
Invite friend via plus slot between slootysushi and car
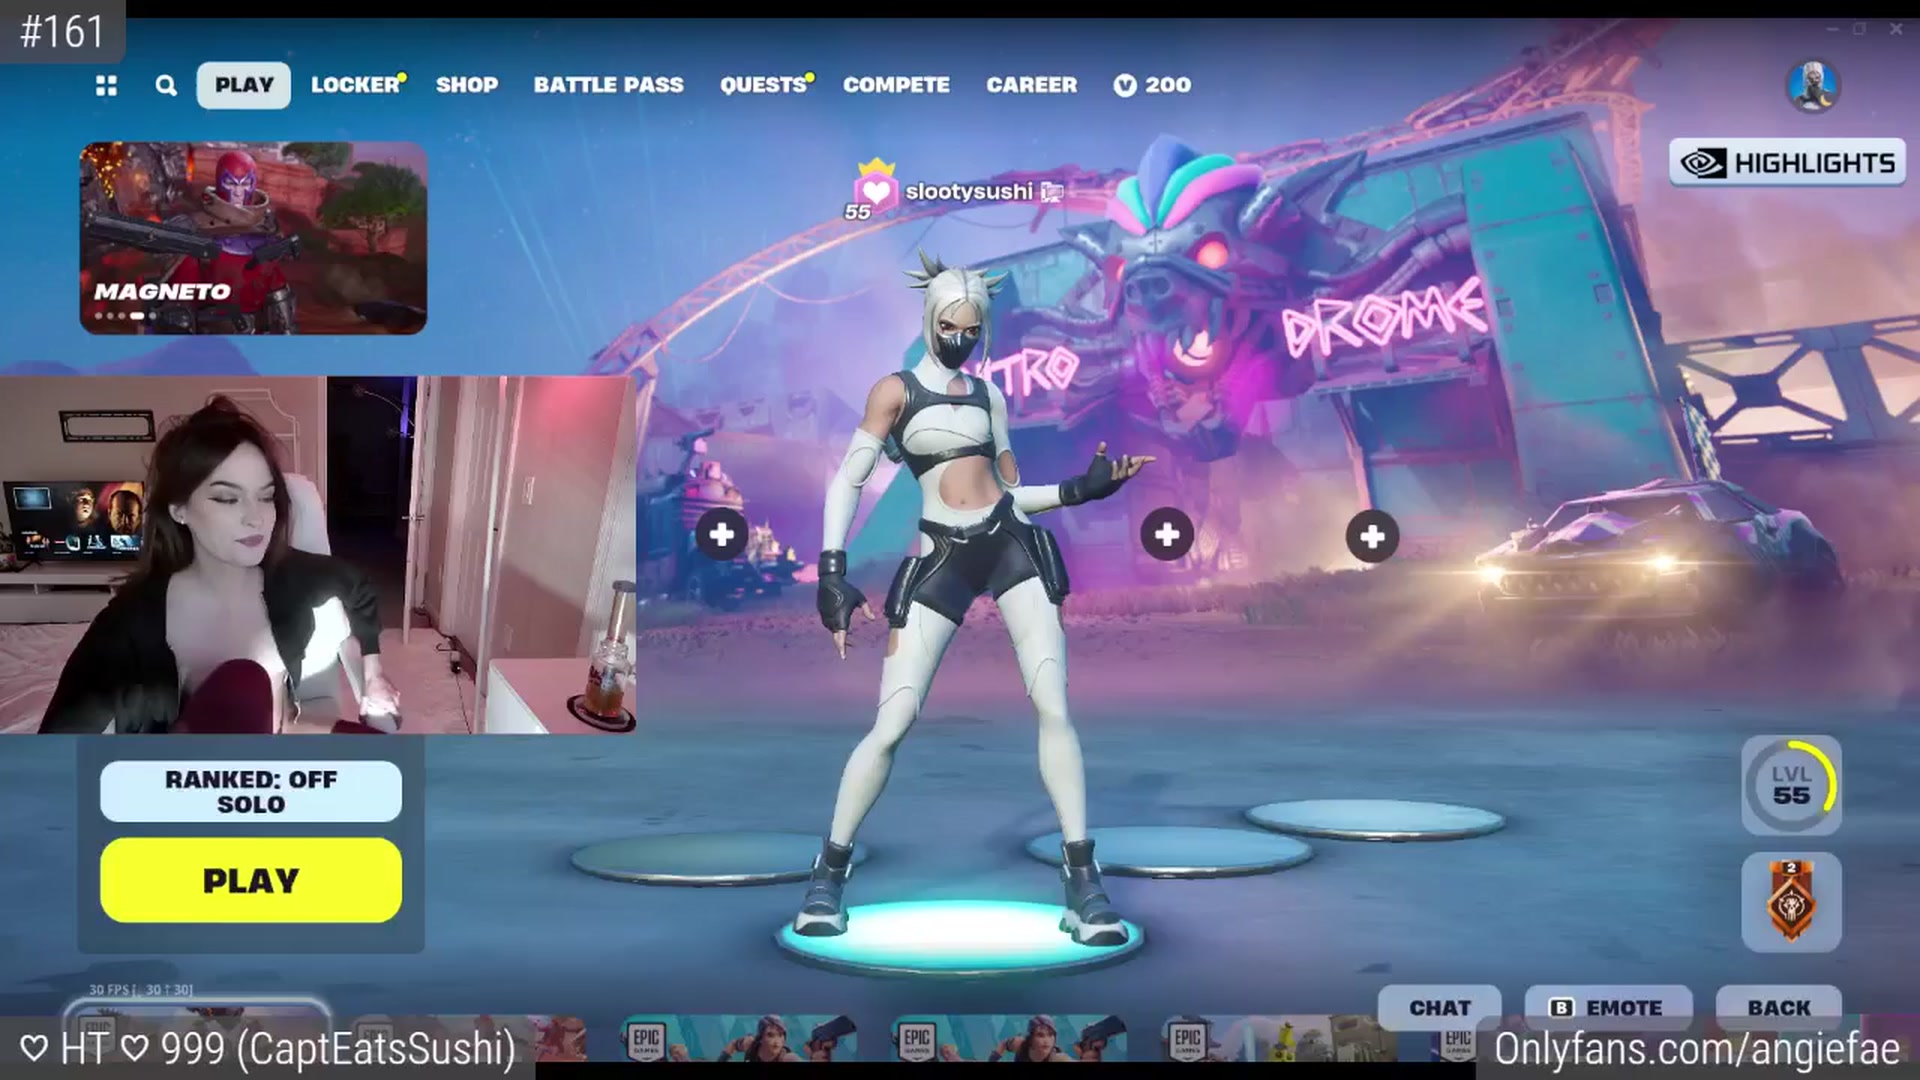(1167, 535)
